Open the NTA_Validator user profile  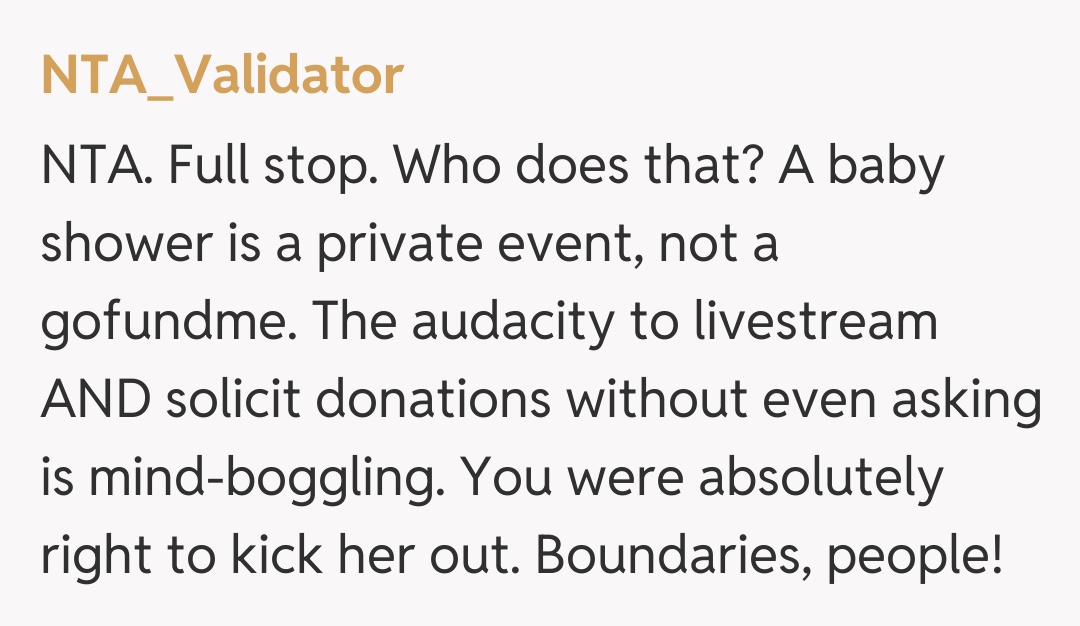[x=222, y=75]
